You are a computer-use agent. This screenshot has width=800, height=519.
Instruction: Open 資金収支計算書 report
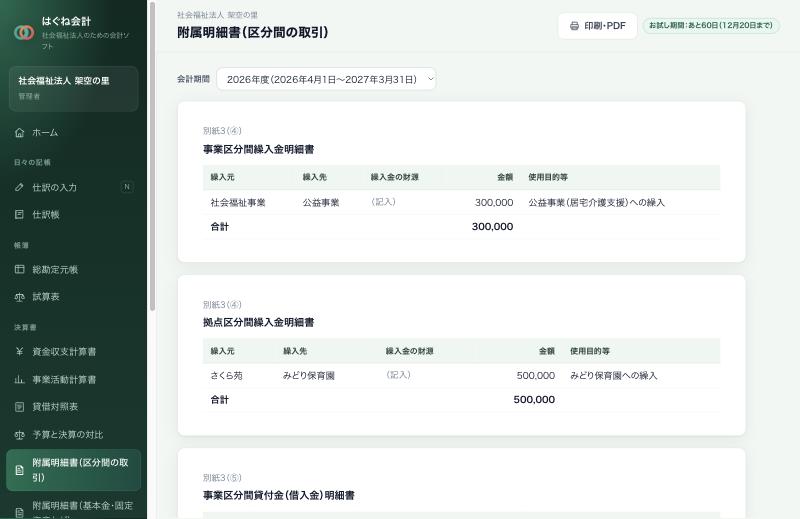tap(73, 351)
